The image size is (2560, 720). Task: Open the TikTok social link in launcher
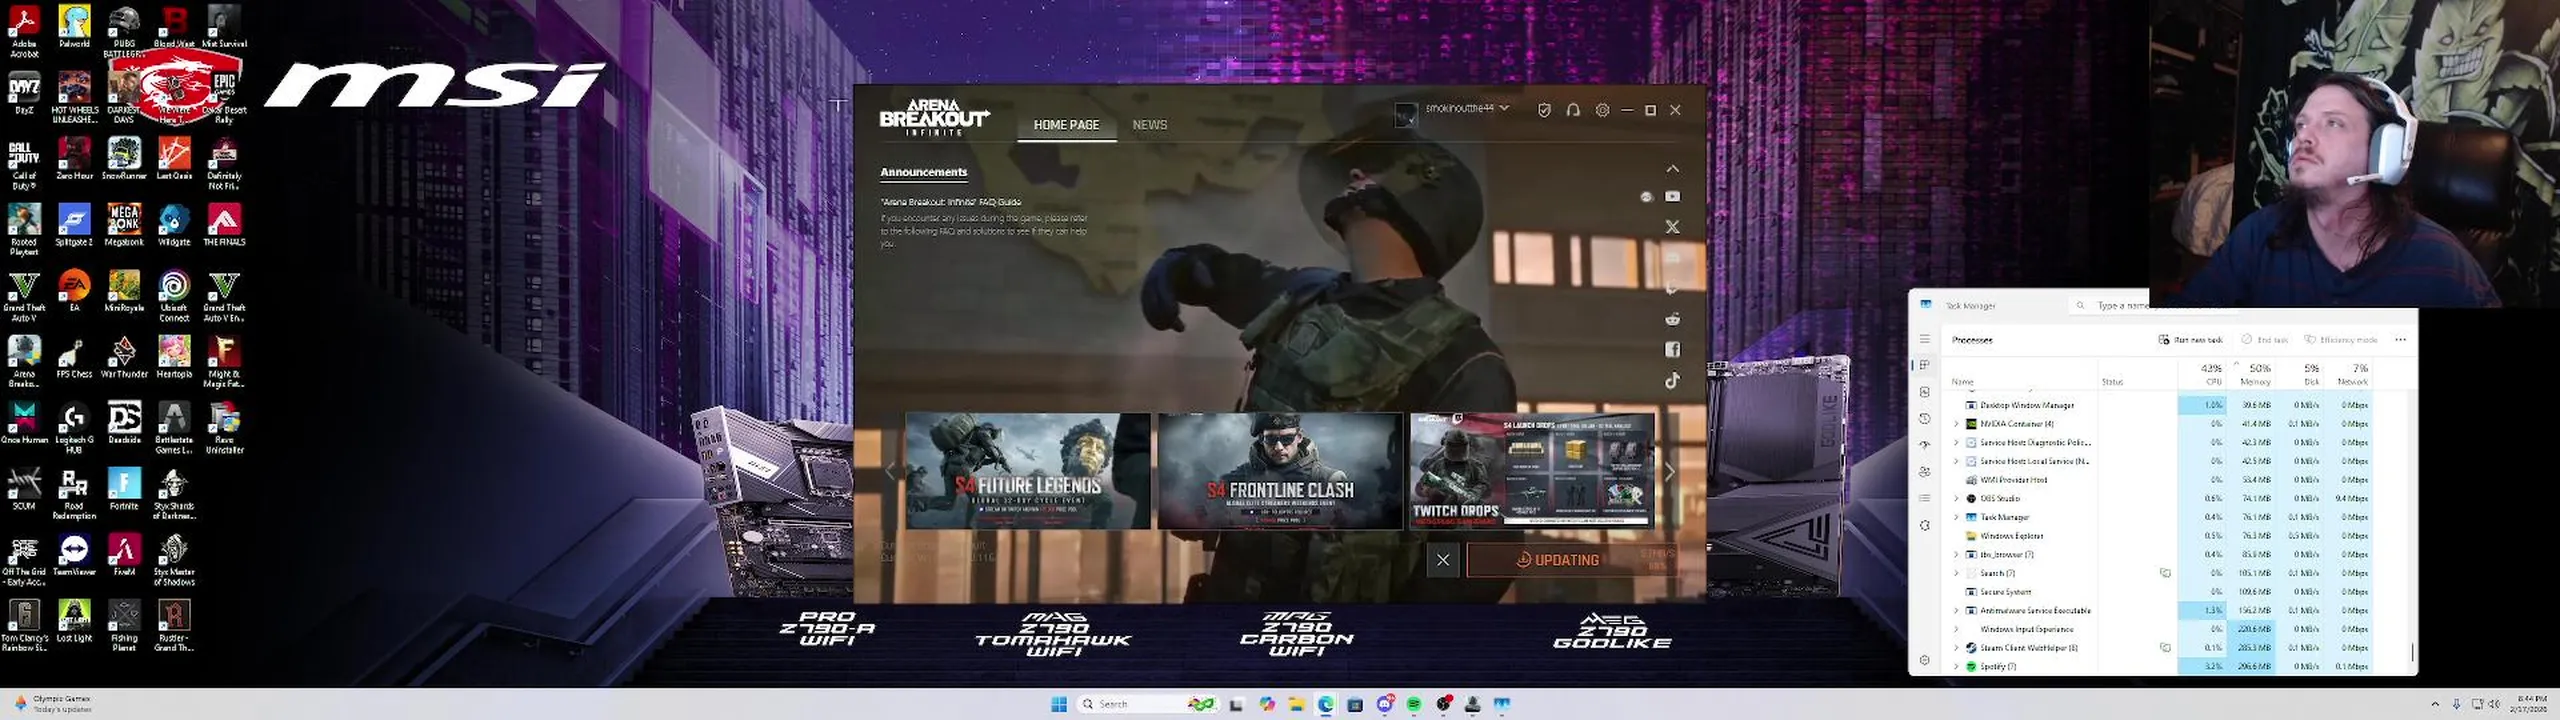tap(1672, 380)
